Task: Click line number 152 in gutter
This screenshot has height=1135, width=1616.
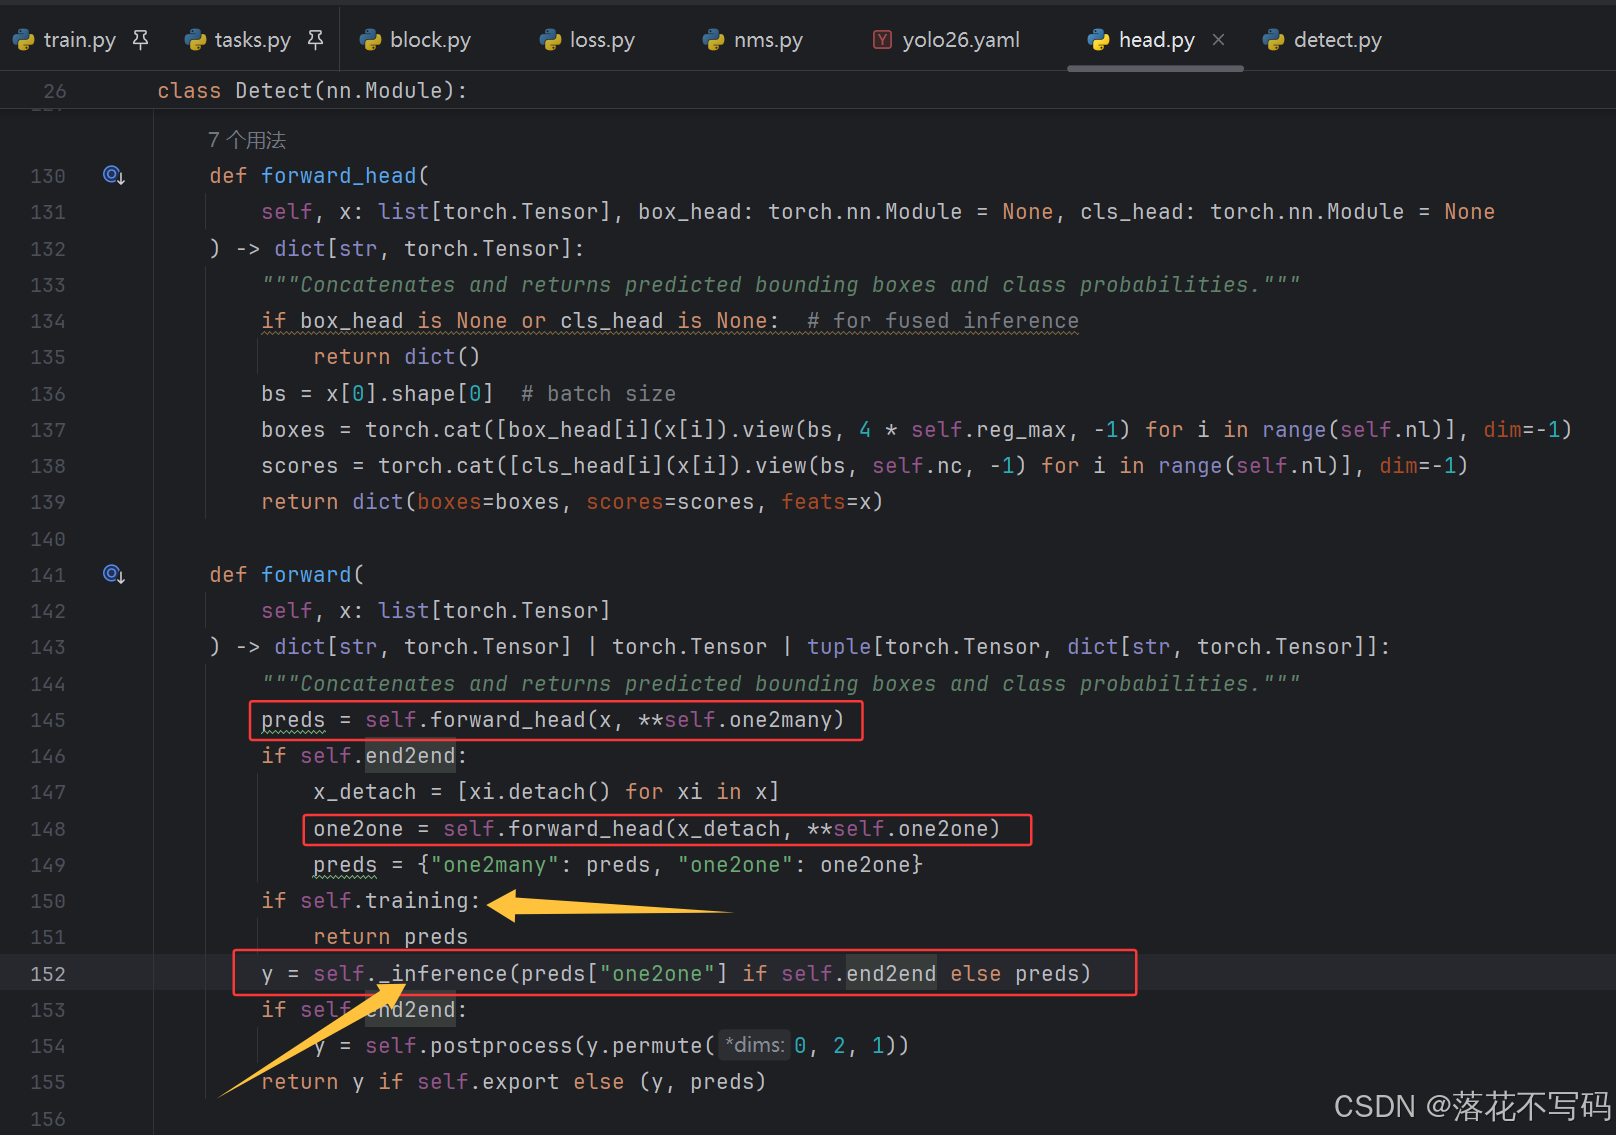Action: [47, 974]
